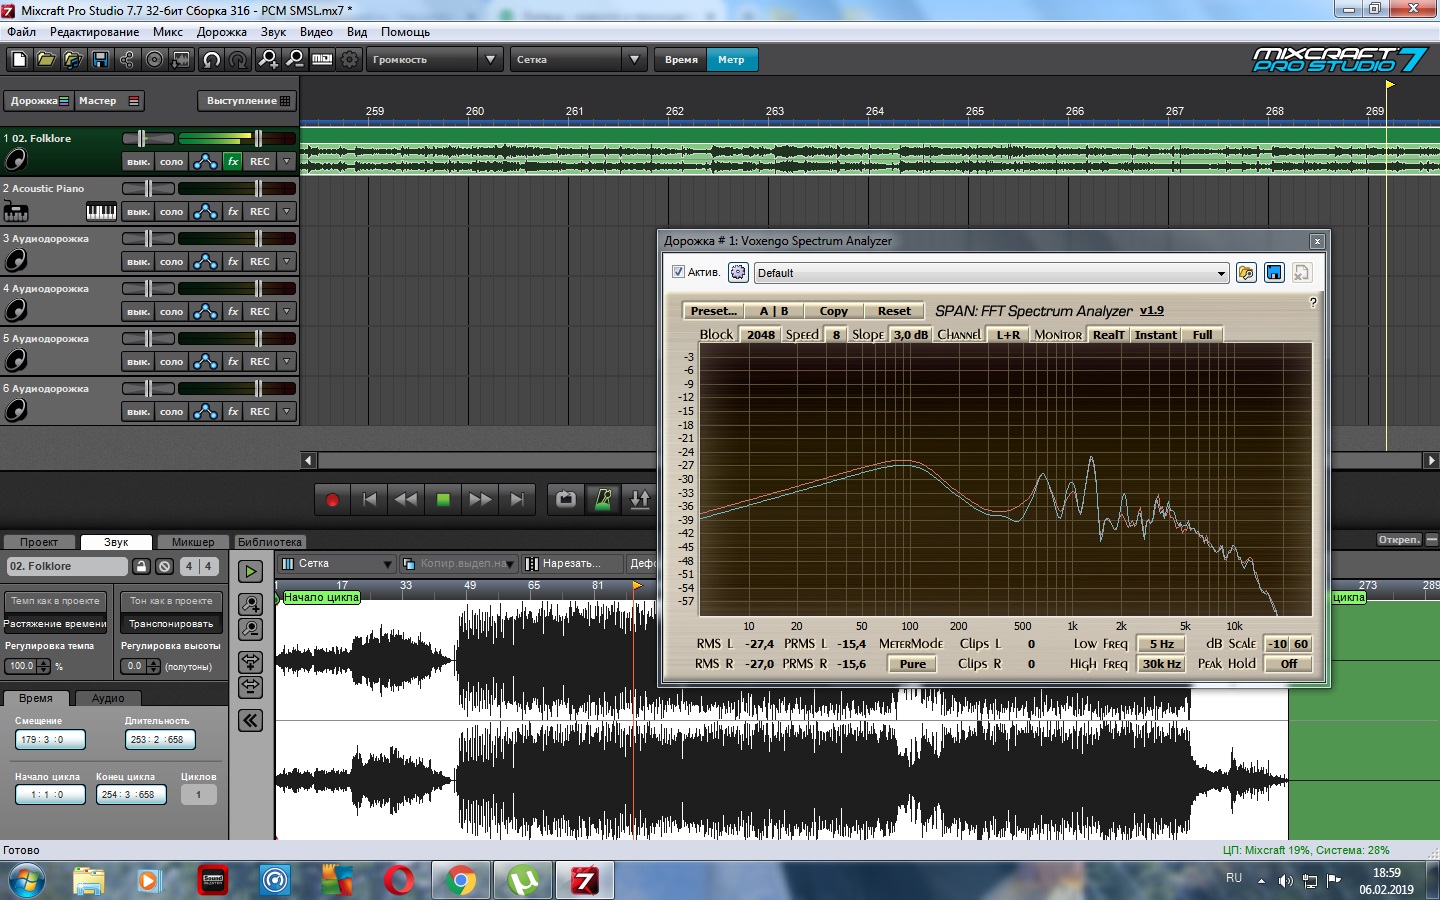
Task: Open the Копир.выдел.на dropdown
Action: coord(459,564)
